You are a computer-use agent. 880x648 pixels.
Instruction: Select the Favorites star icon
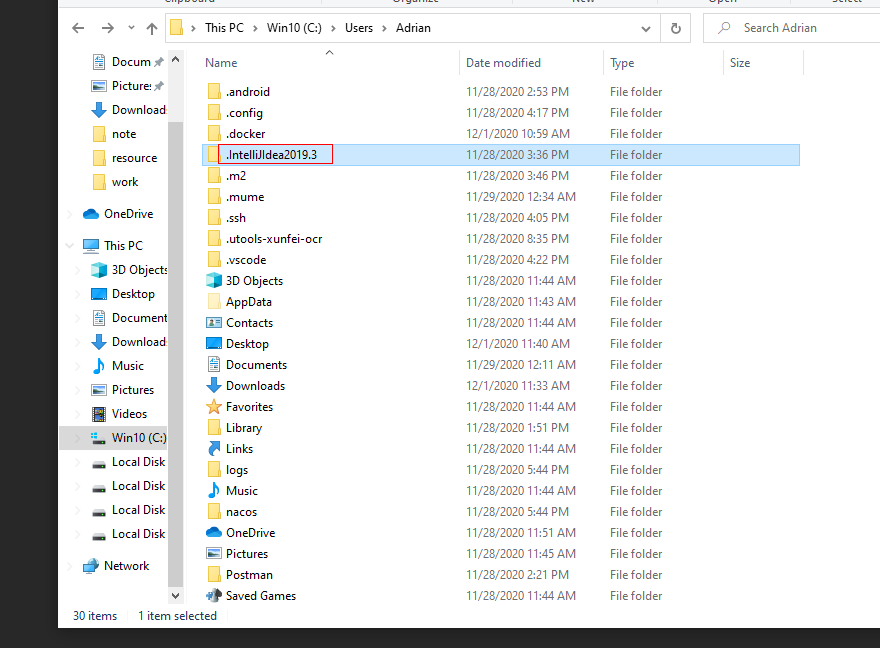214,407
